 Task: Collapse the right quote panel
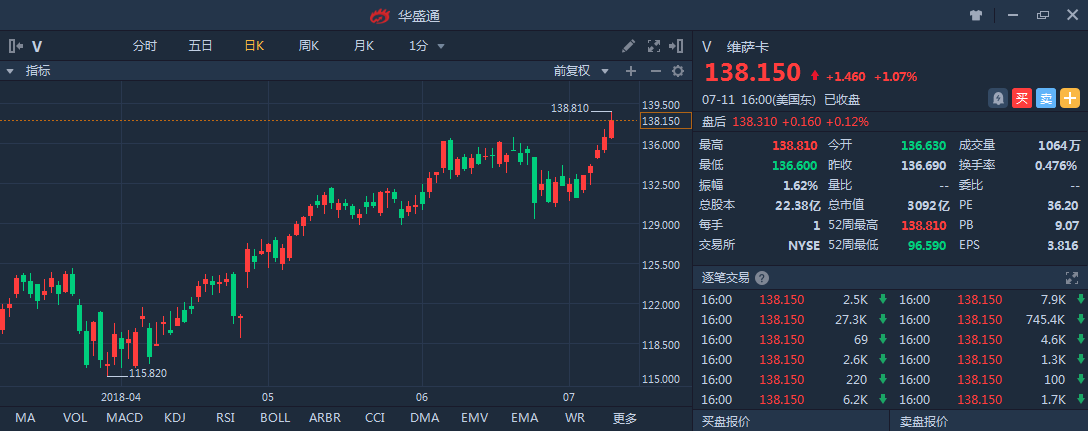click(x=676, y=46)
